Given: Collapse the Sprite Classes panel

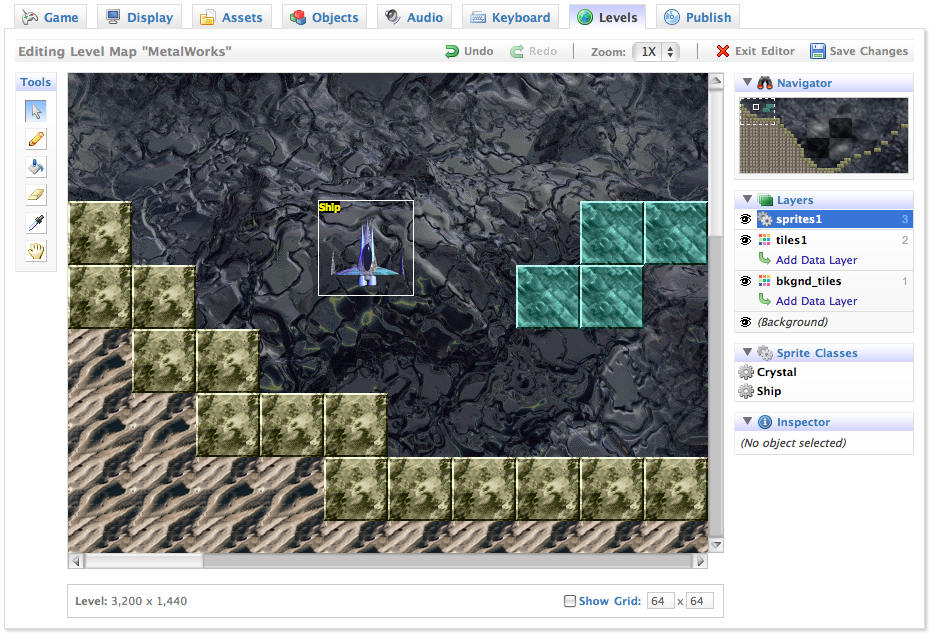Looking at the screenshot, I should 747,353.
